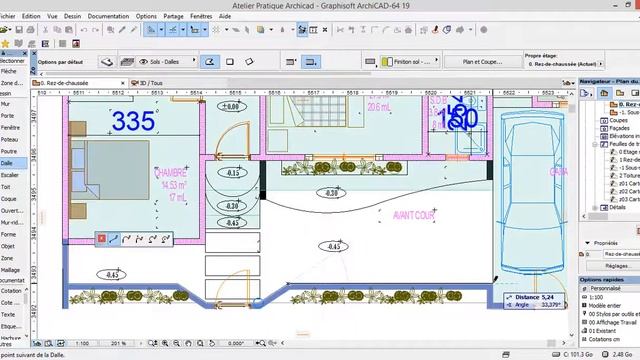Screen dimensions: 640x360
Task: Toggle the eye icon on Sols - Dalles layer
Action: pyautogui.click(x=143, y=62)
